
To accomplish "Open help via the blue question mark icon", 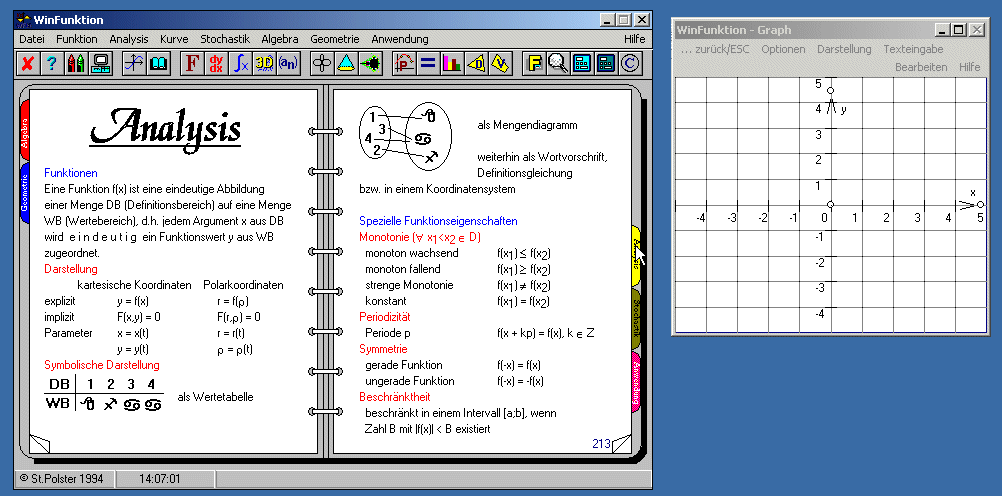I will (51, 63).
